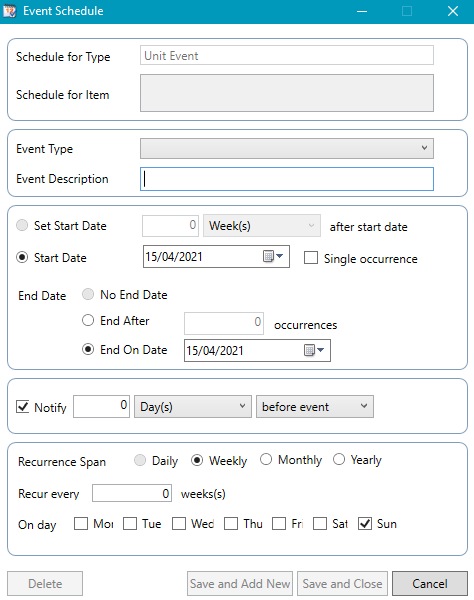Open the Start Date calendar picker icon
474x600 pixels.
pos(273,256)
